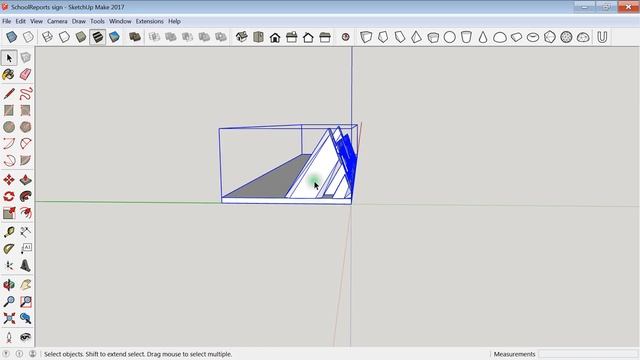
Task: Select the Line pencil tool
Action: [x=9, y=94]
